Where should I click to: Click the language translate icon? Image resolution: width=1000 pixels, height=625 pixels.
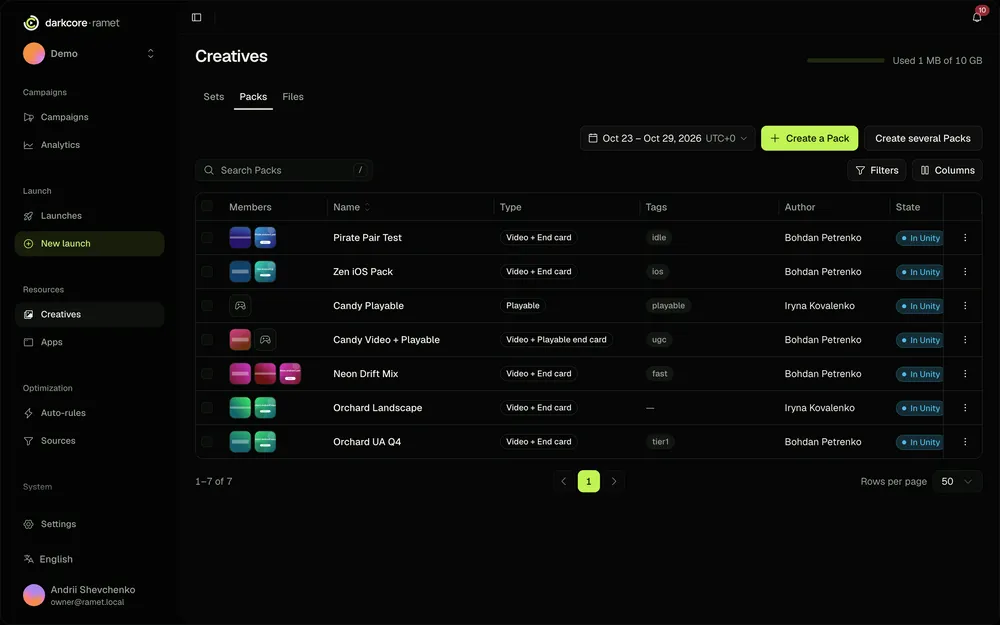click(x=29, y=559)
